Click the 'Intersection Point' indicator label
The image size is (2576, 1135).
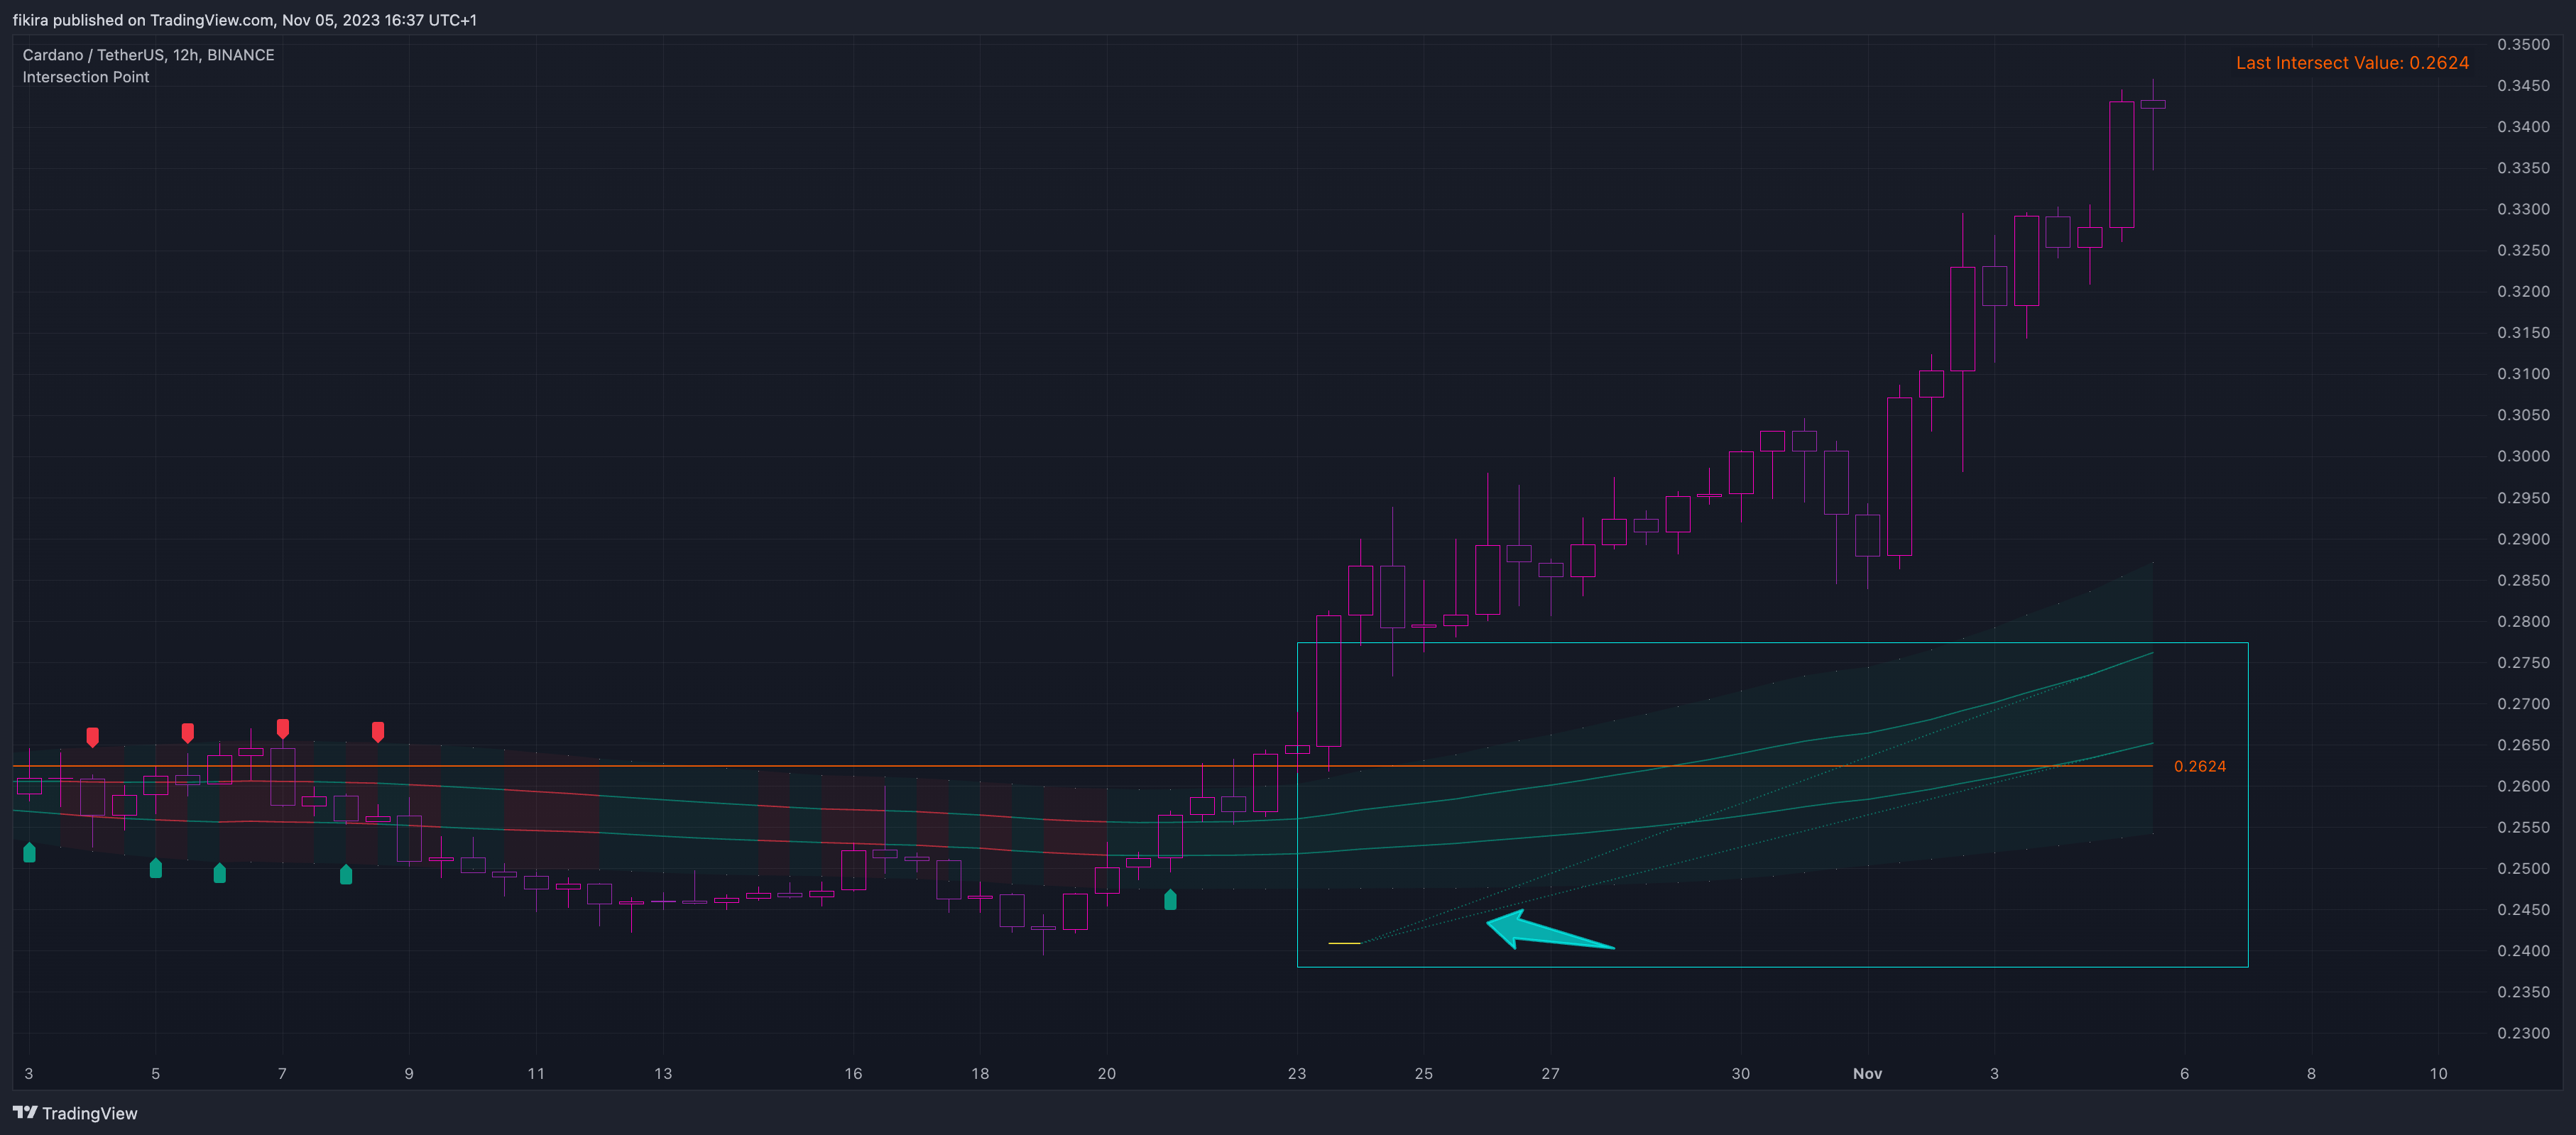point(86,77)
